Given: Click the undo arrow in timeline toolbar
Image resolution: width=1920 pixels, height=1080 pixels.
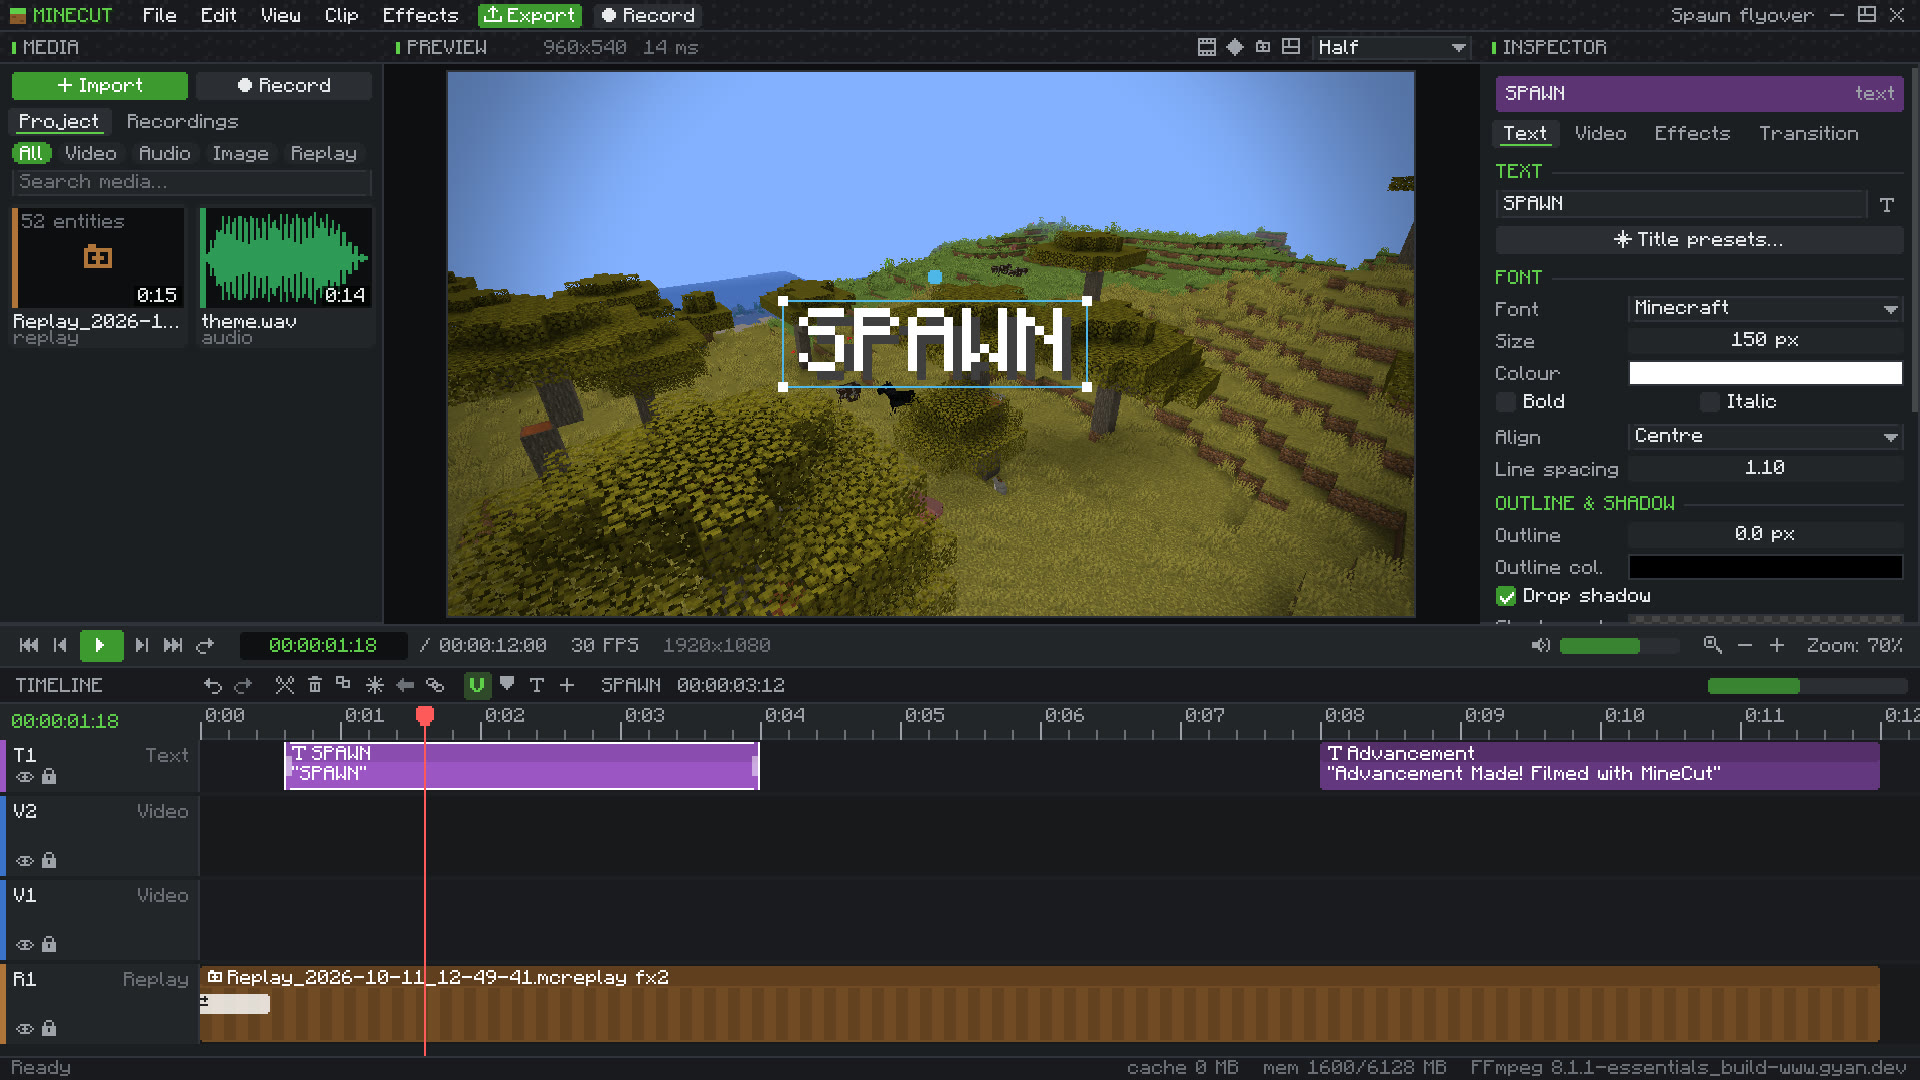Looking at the screenshot, I should pyautogui.click(x=213, y=685).
